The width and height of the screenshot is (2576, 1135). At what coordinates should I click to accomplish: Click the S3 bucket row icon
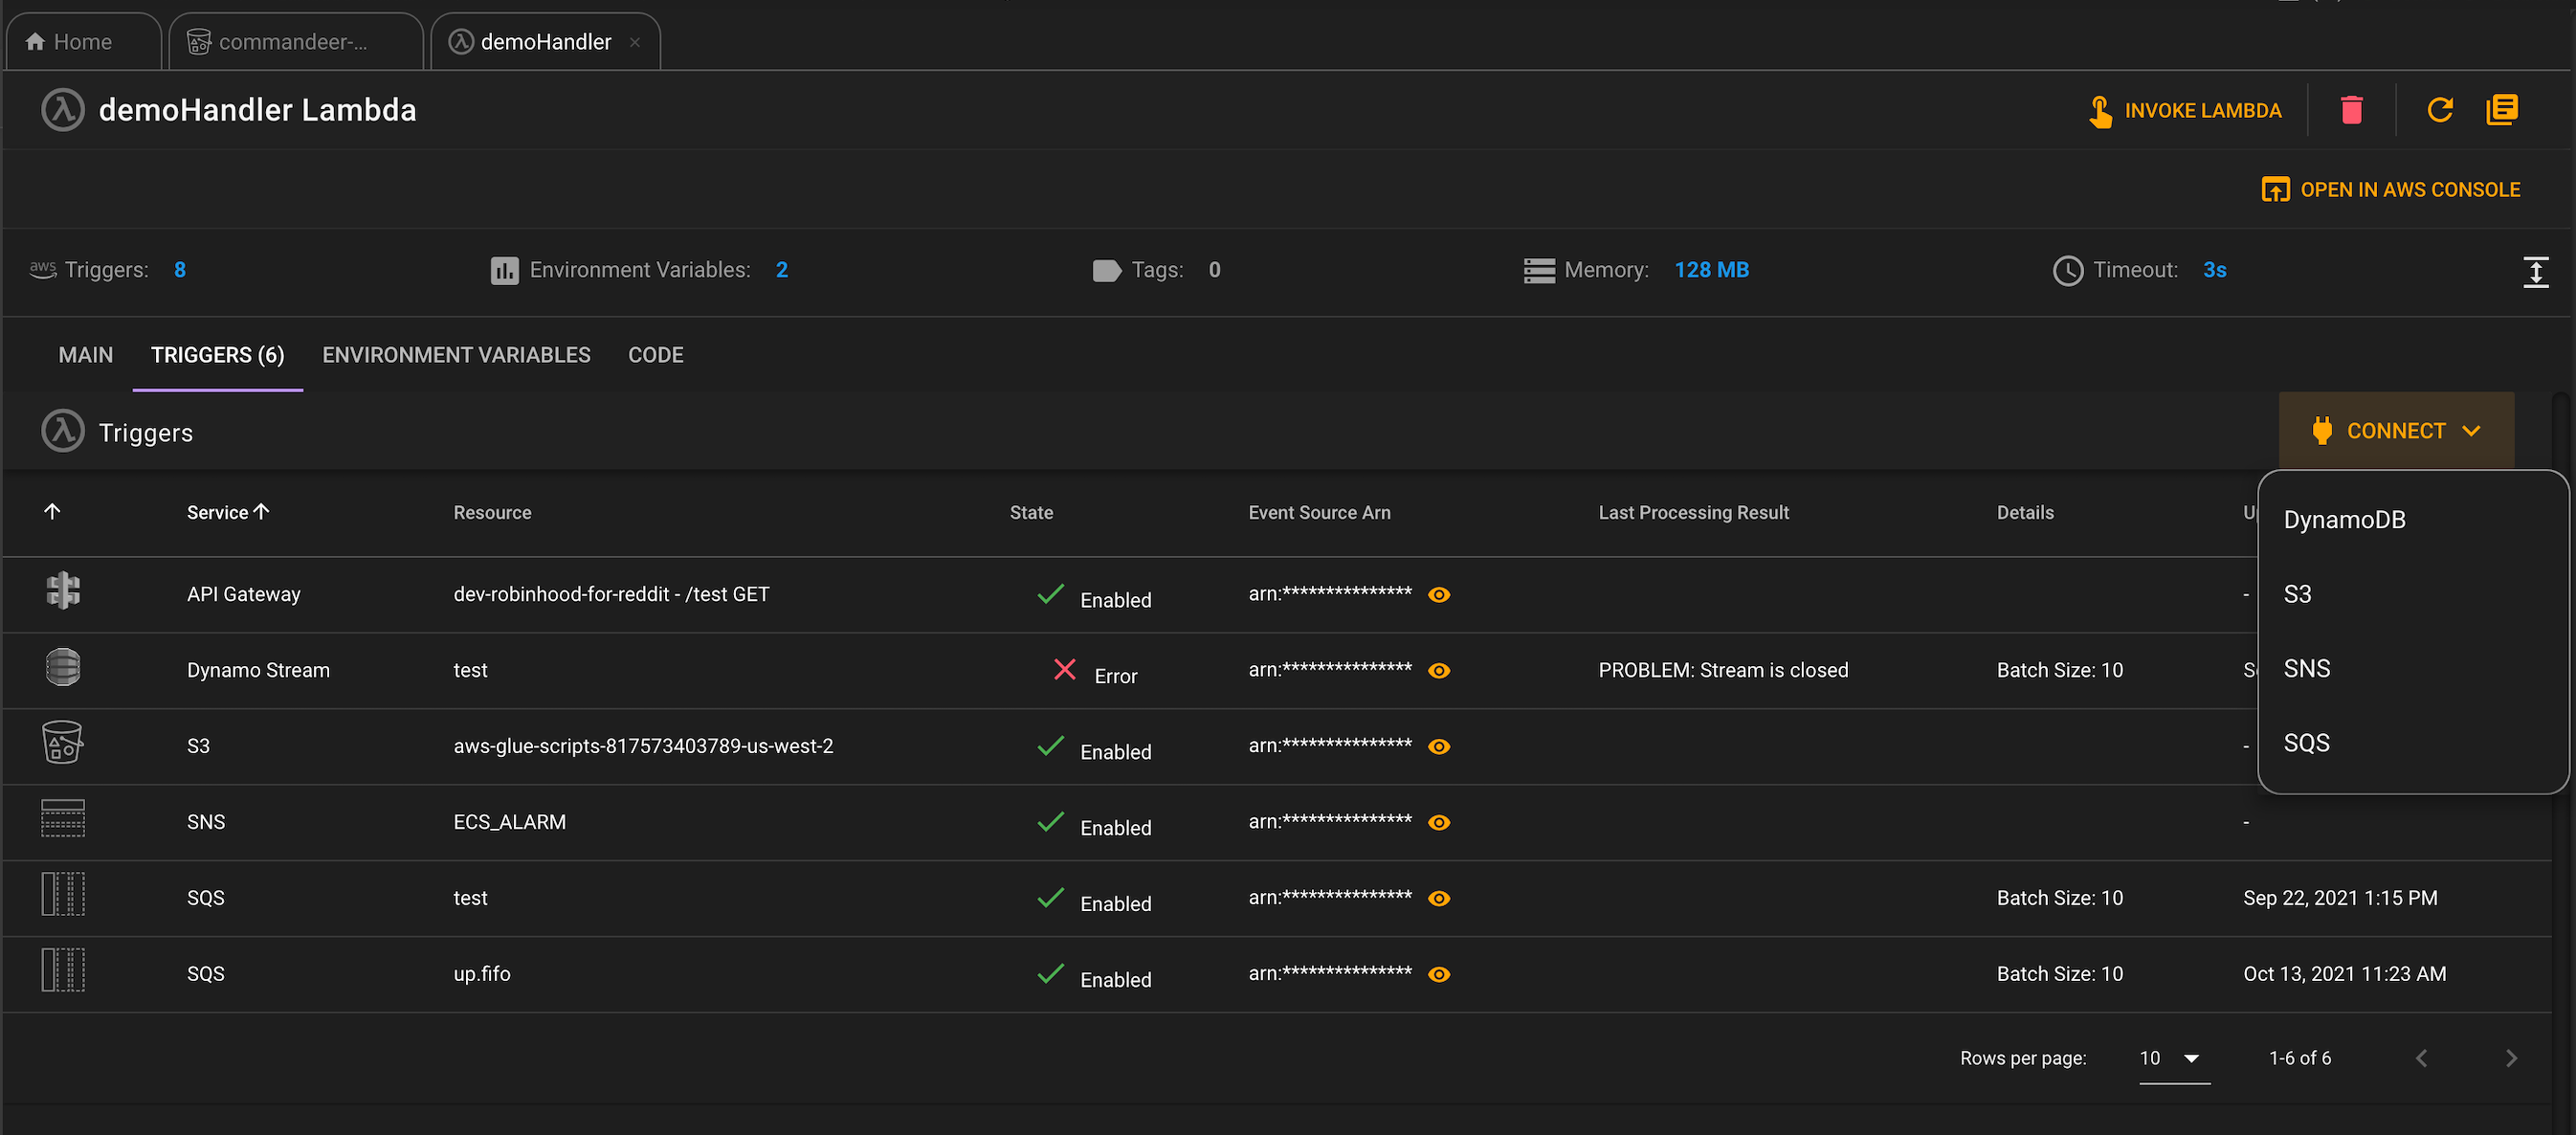[x=63, y=743]
